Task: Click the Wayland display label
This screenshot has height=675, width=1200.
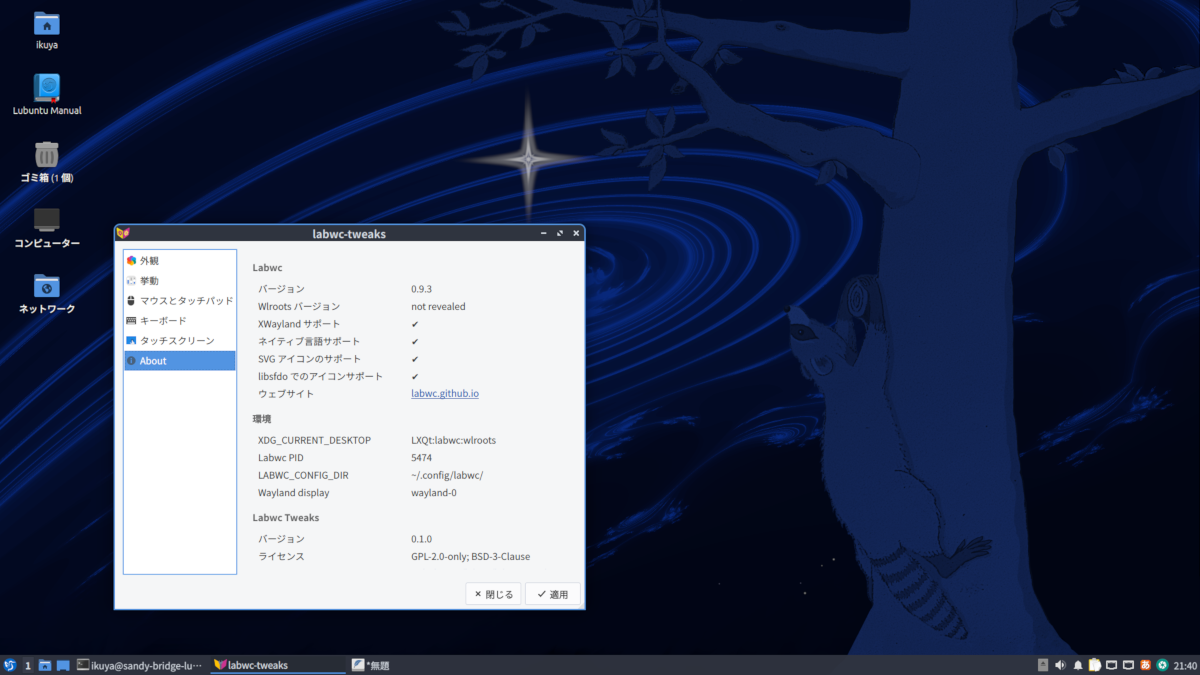Action: [293, 493]
